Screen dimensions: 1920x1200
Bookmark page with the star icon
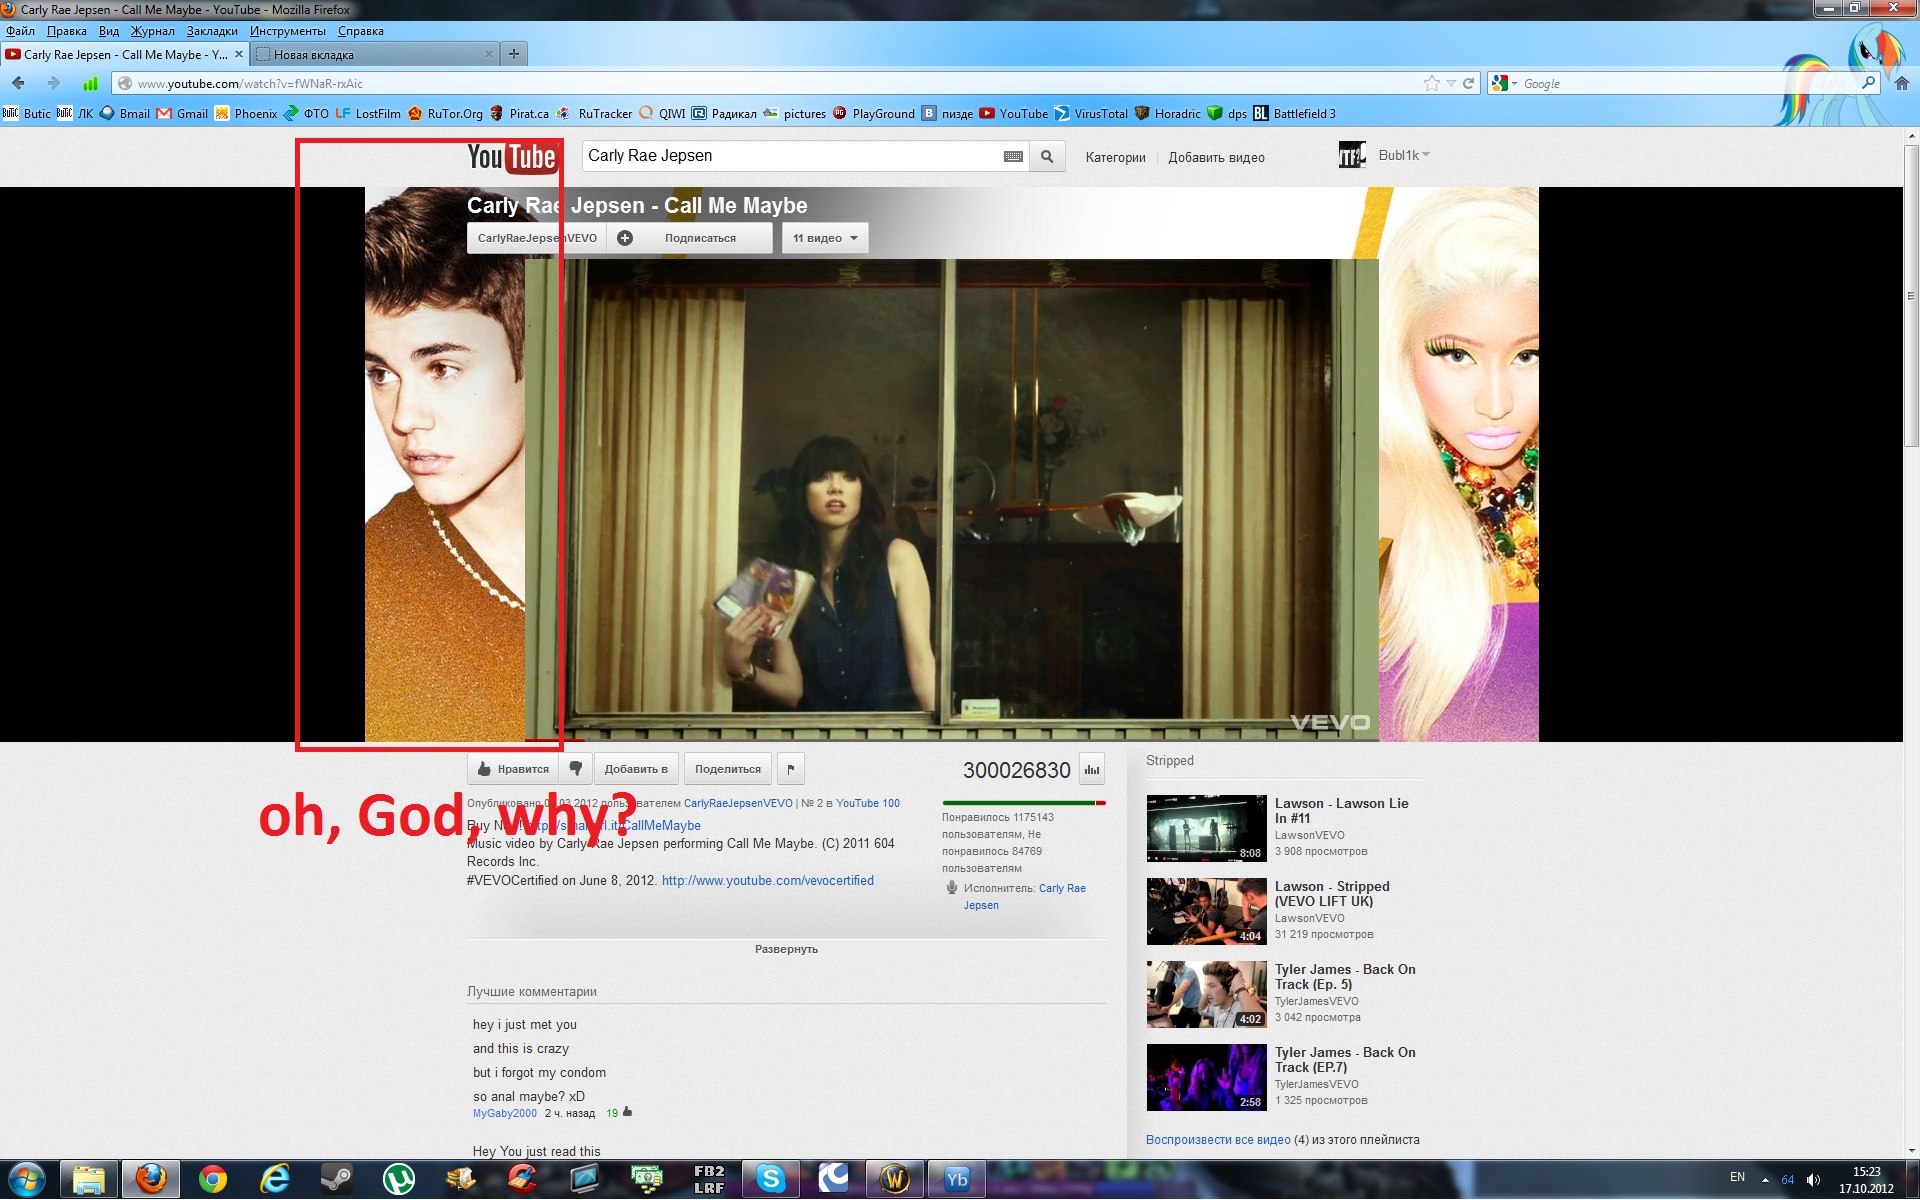pyautogui.click(x=1431, y=84)
